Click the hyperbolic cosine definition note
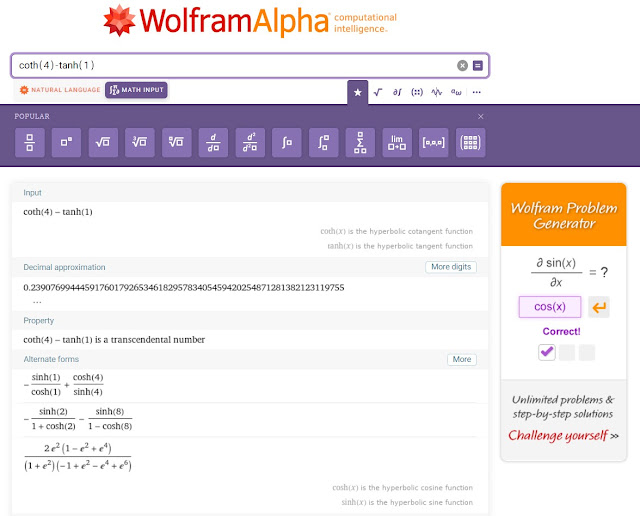Viewport: 640px width, 516px height. (402, 487)
